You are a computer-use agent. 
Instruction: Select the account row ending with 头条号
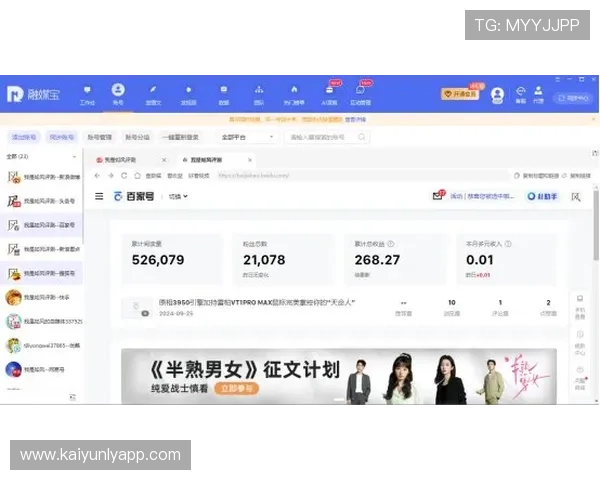41,201
